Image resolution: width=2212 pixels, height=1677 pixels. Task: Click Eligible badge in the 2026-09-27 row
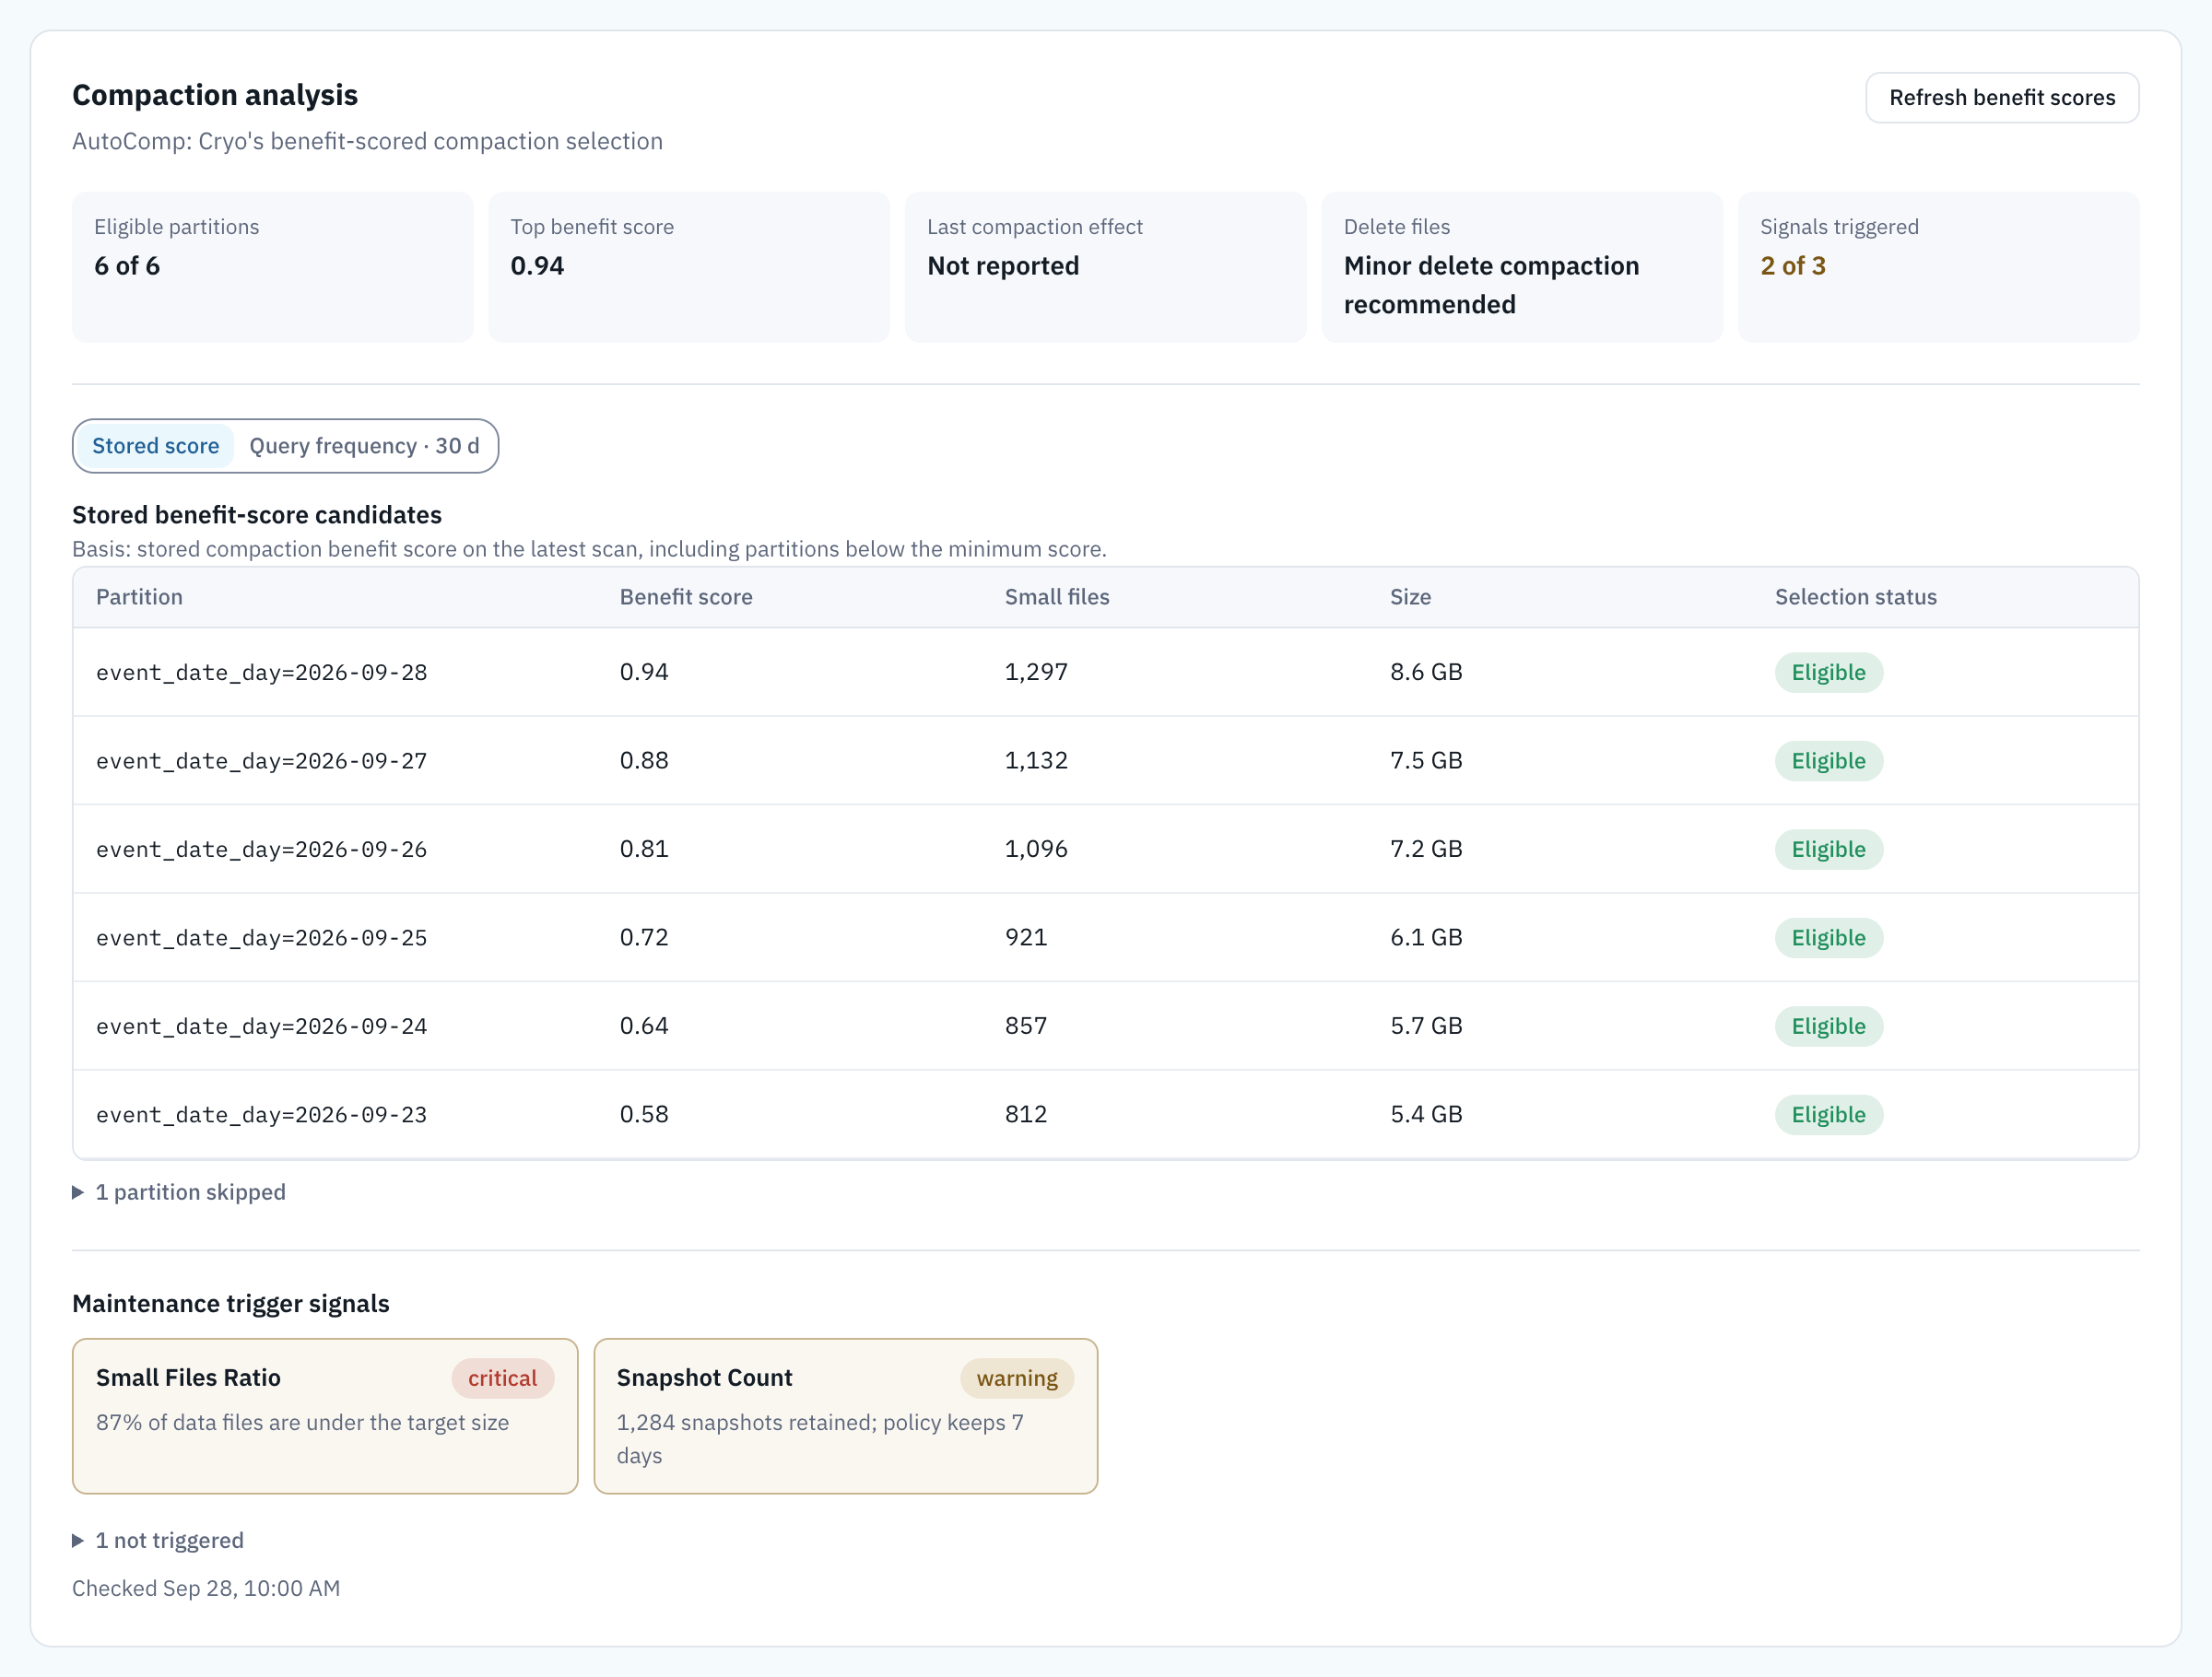(1828, 761)
